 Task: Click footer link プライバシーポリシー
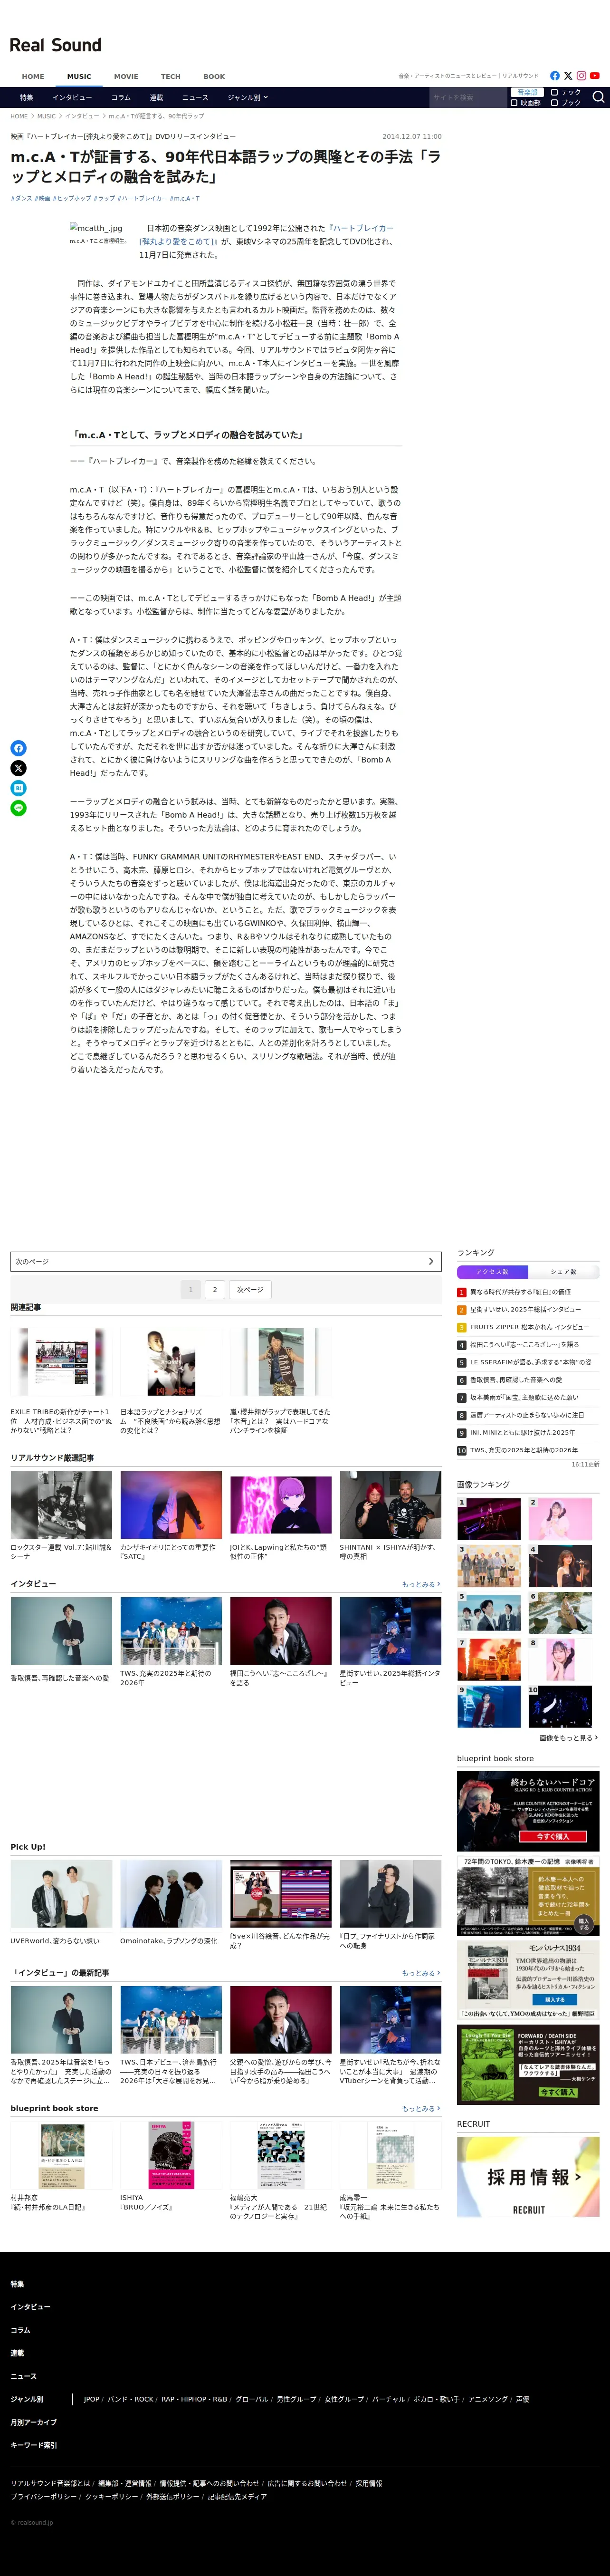tap(43, 2496)
